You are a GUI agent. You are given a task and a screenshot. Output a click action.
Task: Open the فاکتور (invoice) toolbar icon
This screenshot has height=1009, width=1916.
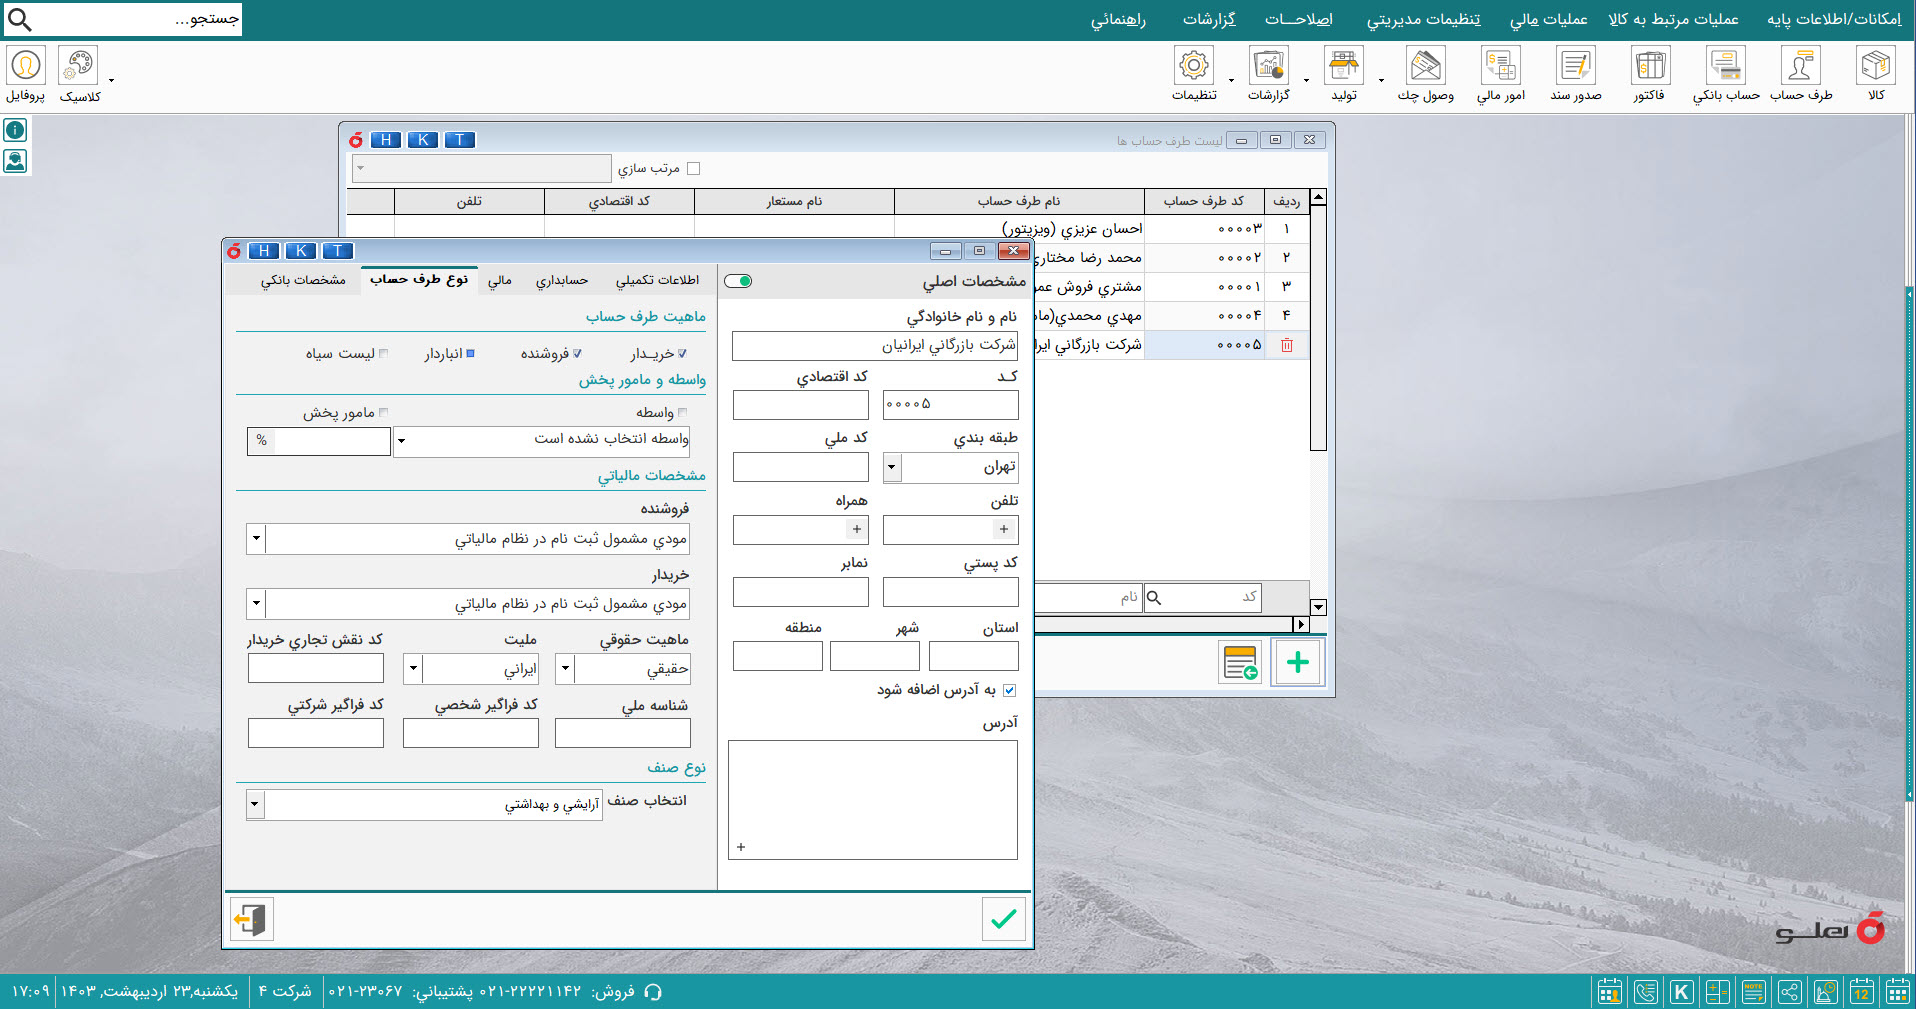(1649, 70)
